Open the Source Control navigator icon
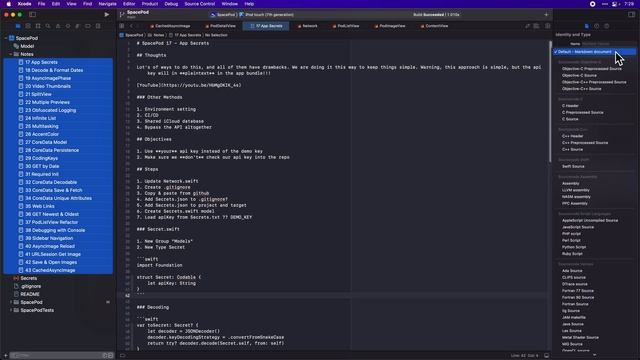 pyautogui.click(x=28, y=26)
